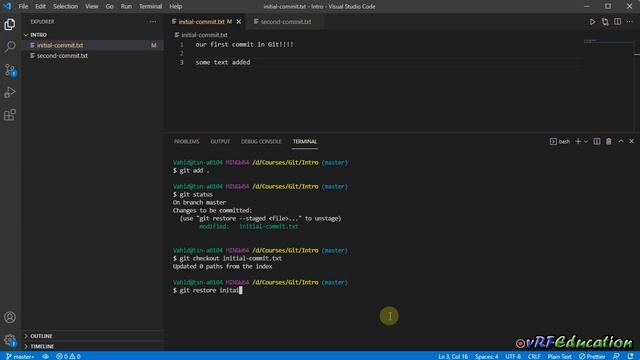Place cursor on line 'our first commit in Git!!!!'
This screenshot has width=640, height=360.
pos(244,44)
